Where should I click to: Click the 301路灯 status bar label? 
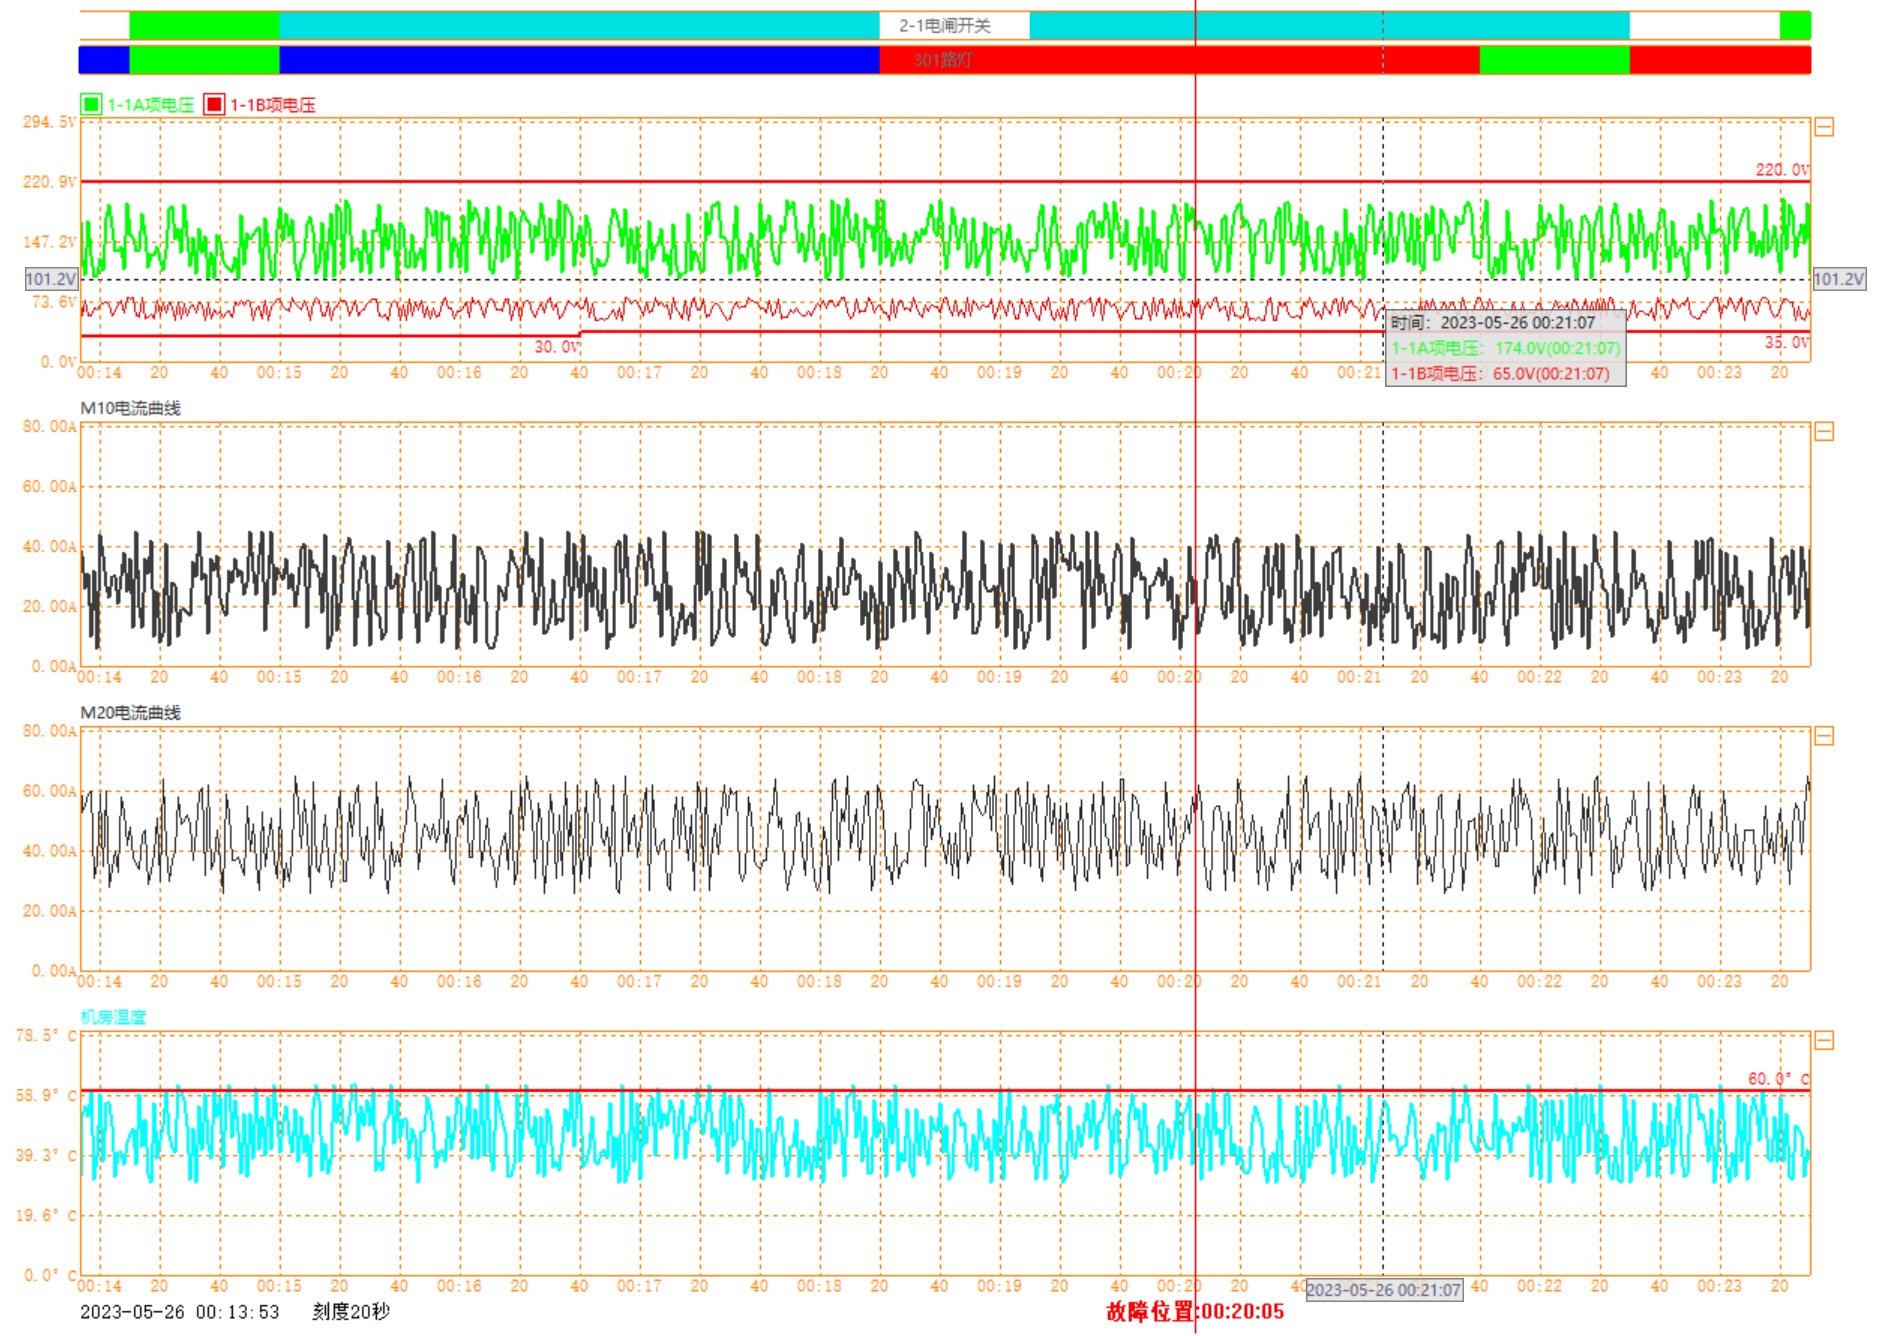coord(943,60)
